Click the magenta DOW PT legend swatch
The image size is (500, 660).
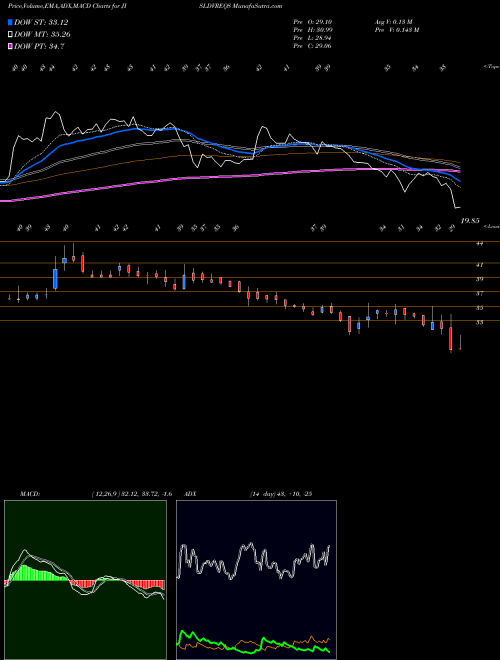coord(10,46)
